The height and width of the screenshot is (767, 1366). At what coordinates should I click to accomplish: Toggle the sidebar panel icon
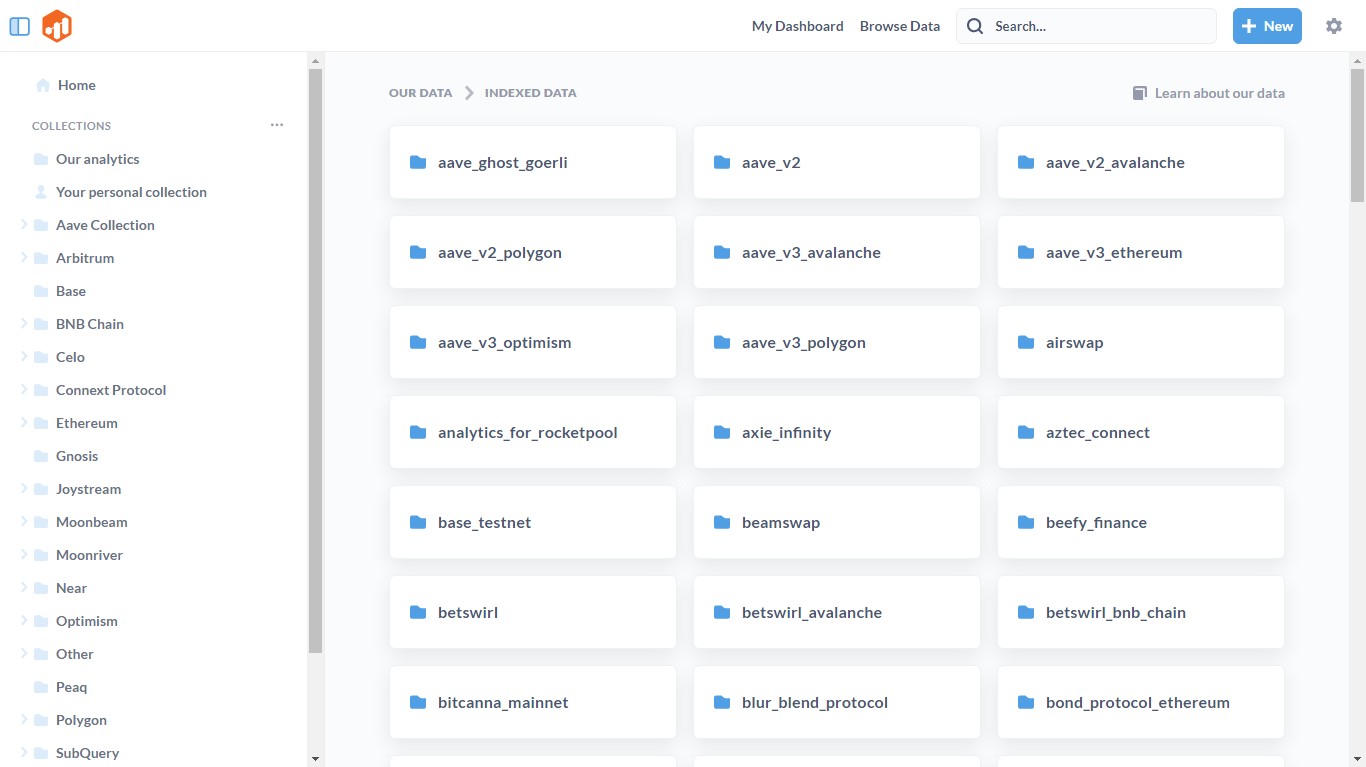[19, 26]
